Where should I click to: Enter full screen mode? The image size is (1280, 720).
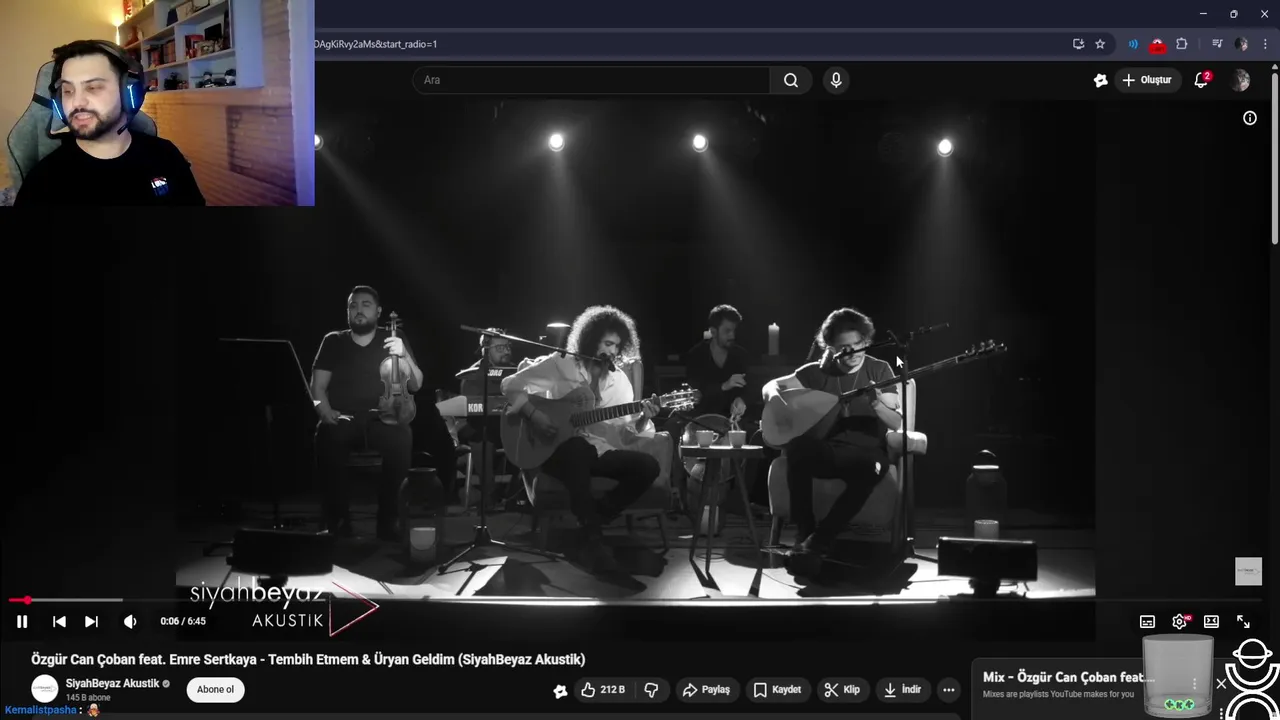[1243, 622]
